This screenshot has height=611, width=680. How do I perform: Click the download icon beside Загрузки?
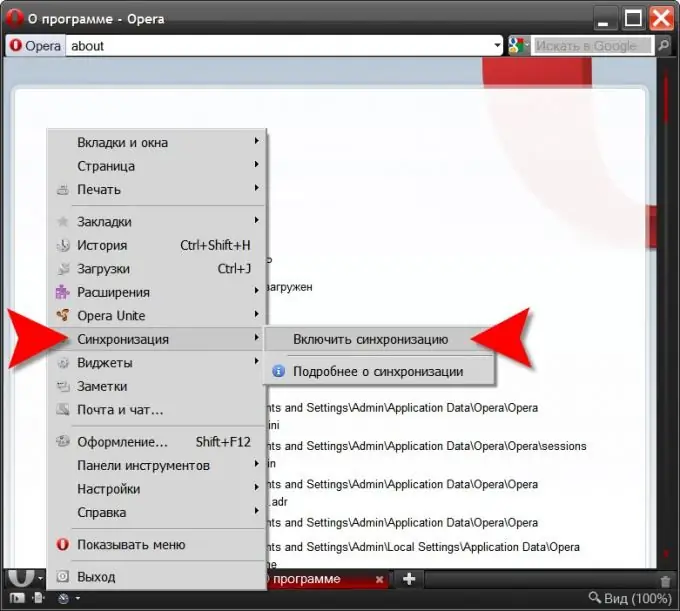pyautogui.click(x=63, y=269)
